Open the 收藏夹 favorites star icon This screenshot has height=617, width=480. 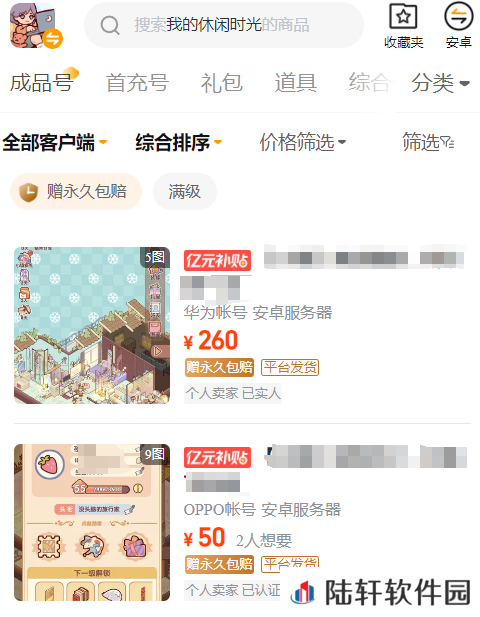[x=403, y=16]
